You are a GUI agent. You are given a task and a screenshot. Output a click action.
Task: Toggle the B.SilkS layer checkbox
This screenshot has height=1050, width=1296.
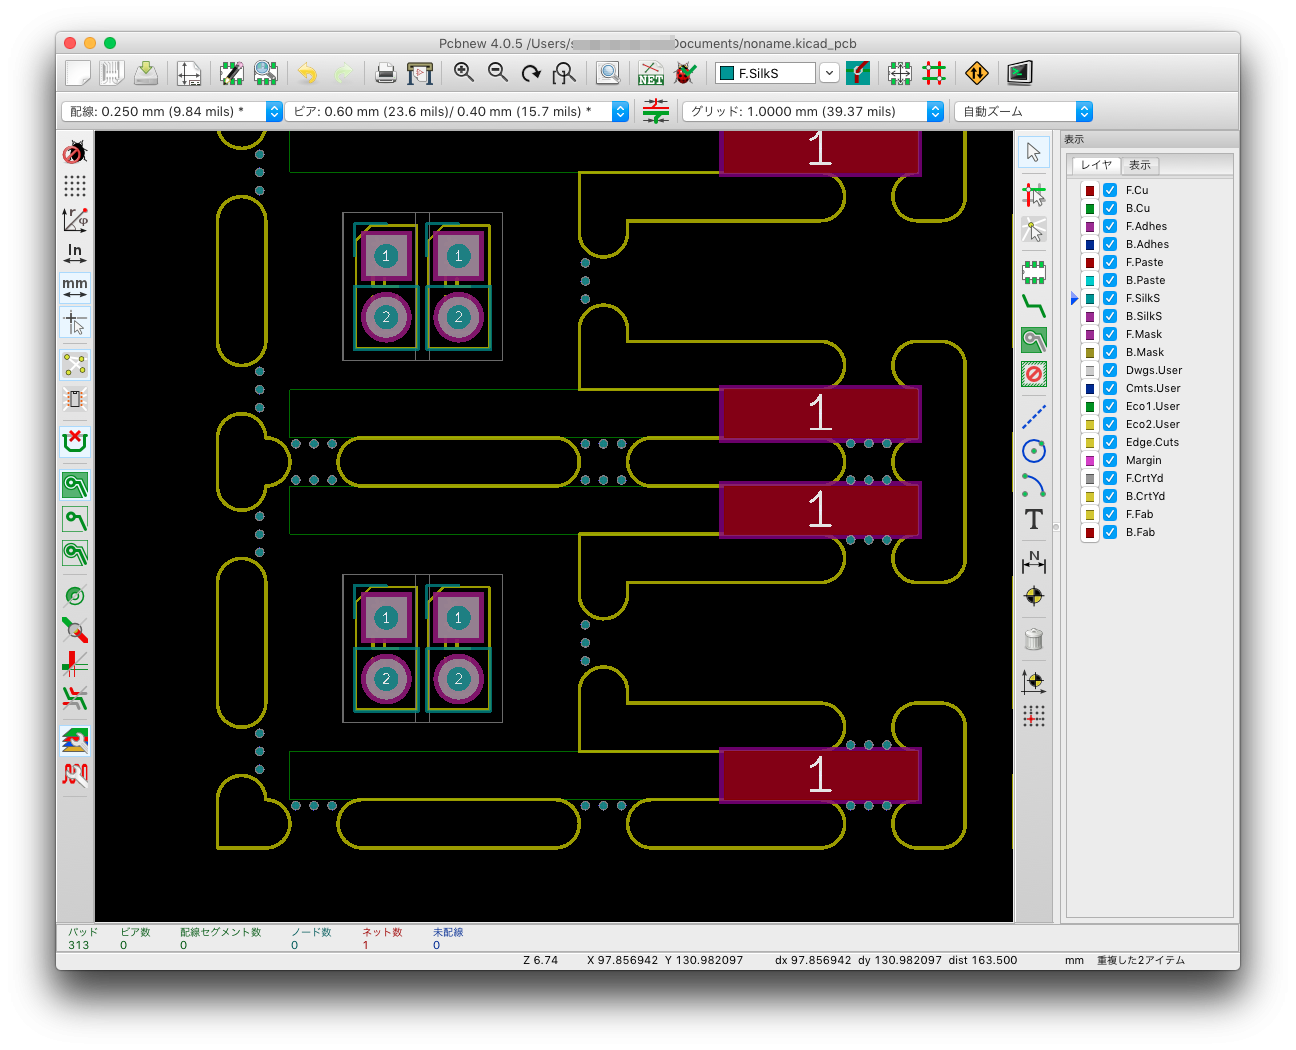pyautogui.click(x=1110, y=316)
